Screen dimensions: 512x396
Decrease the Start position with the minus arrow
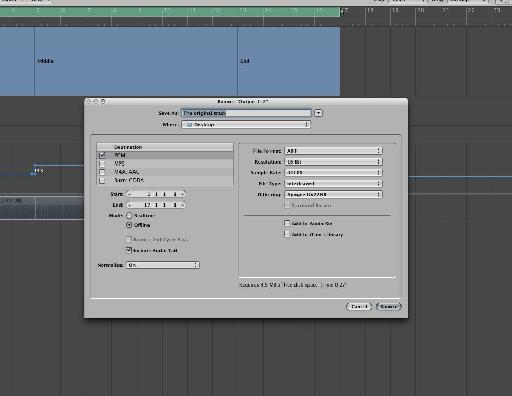[x=130, y=194]
